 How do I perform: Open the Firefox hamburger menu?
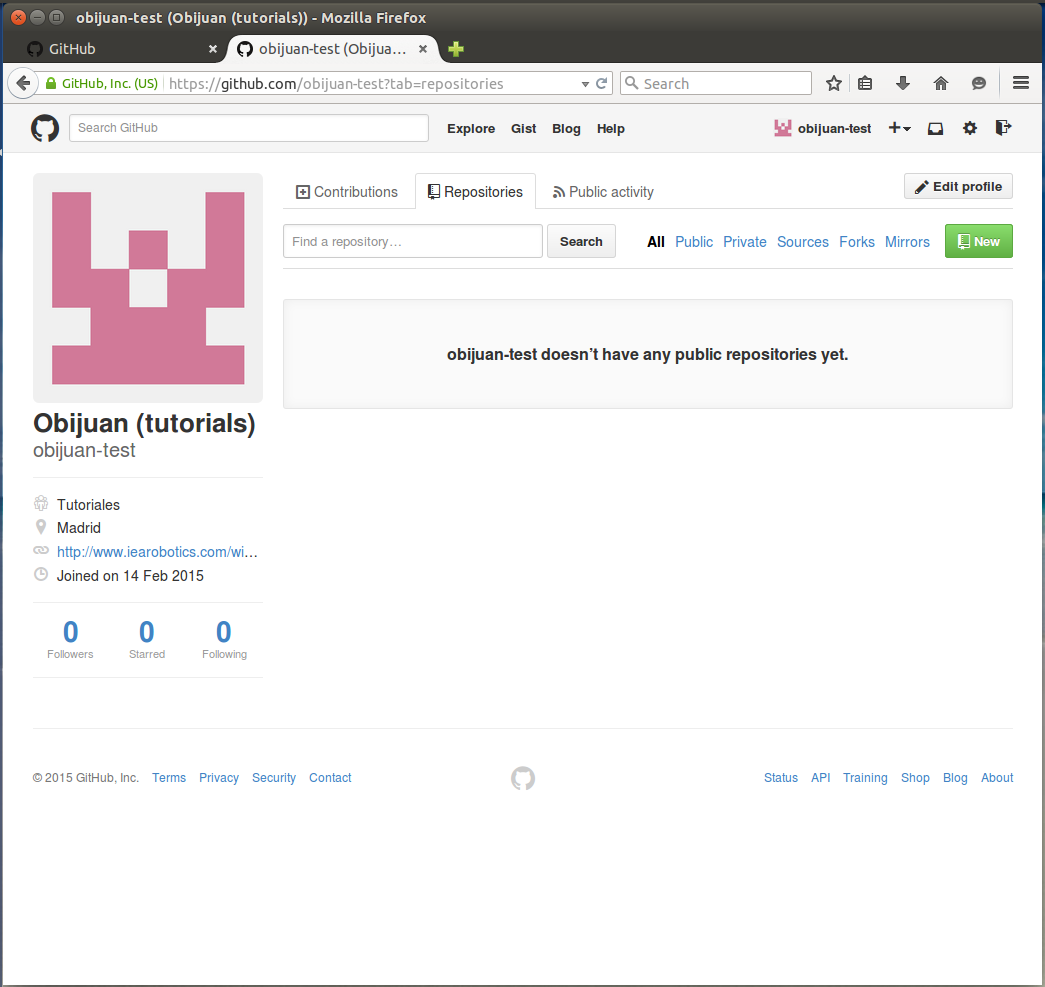pos(1020,84)
